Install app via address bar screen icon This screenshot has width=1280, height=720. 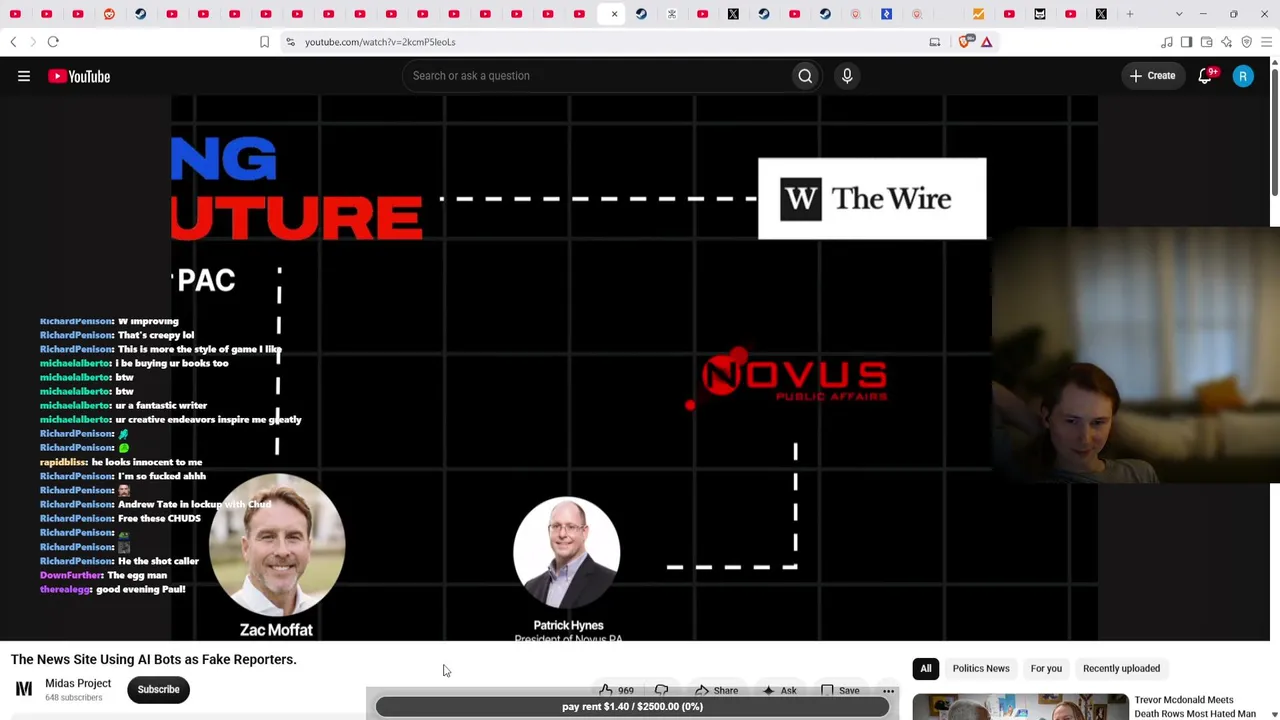(x=935, y=42)
